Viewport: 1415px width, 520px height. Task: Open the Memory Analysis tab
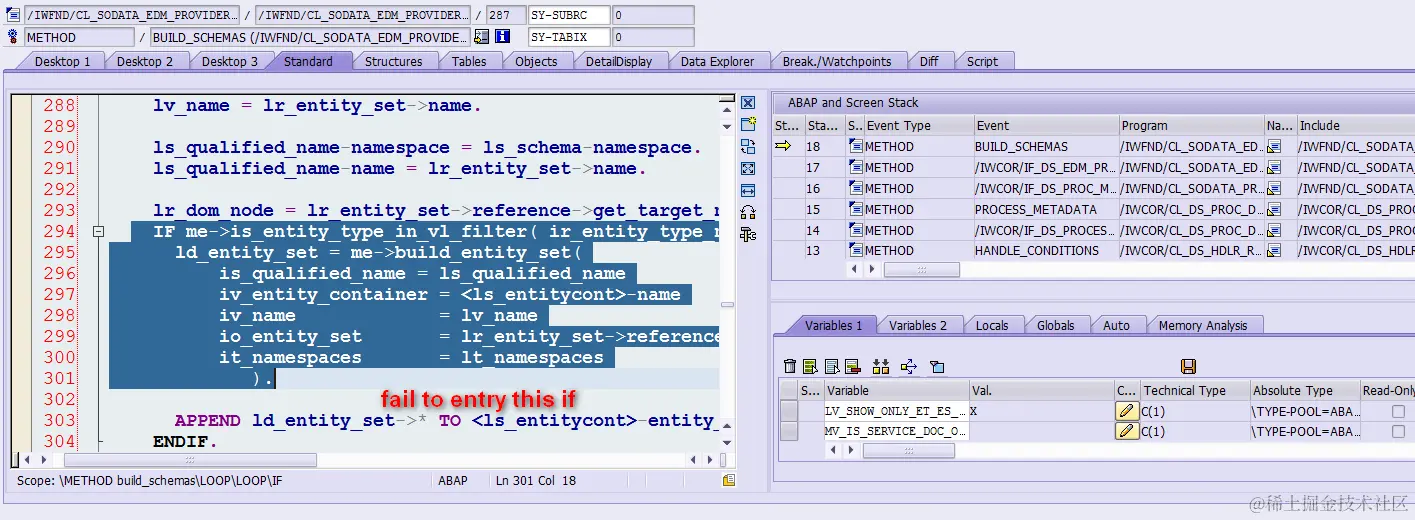1203,325
